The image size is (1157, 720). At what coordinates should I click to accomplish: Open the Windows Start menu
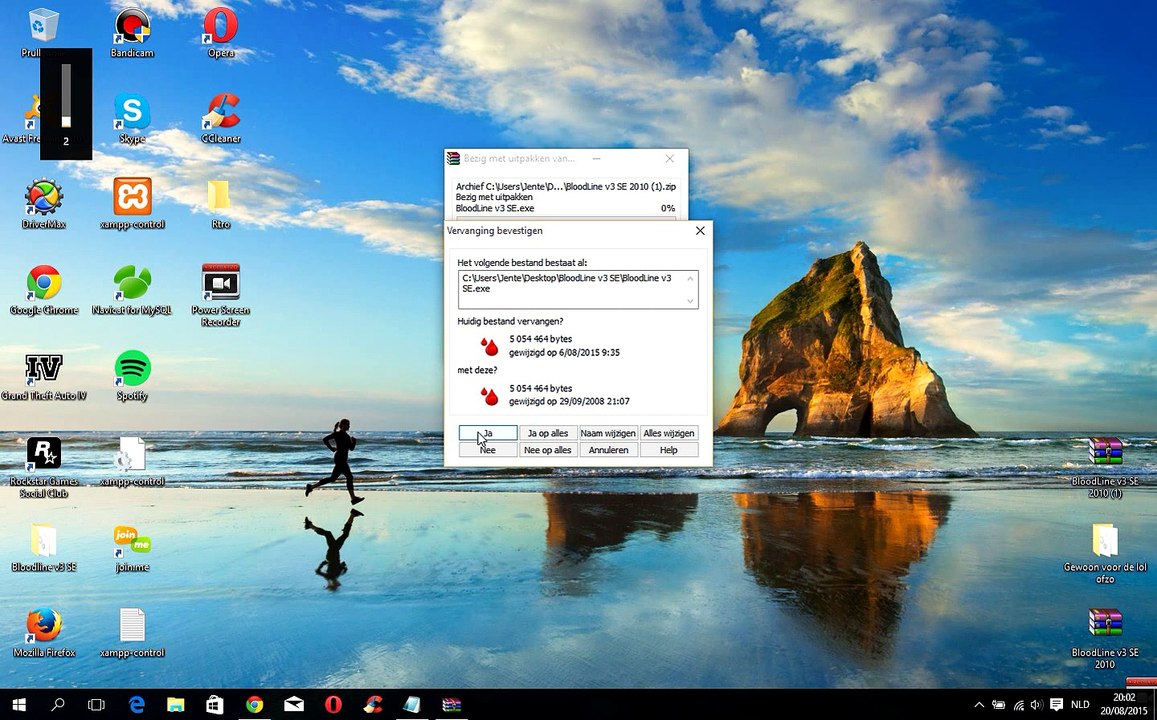point(19,705)
